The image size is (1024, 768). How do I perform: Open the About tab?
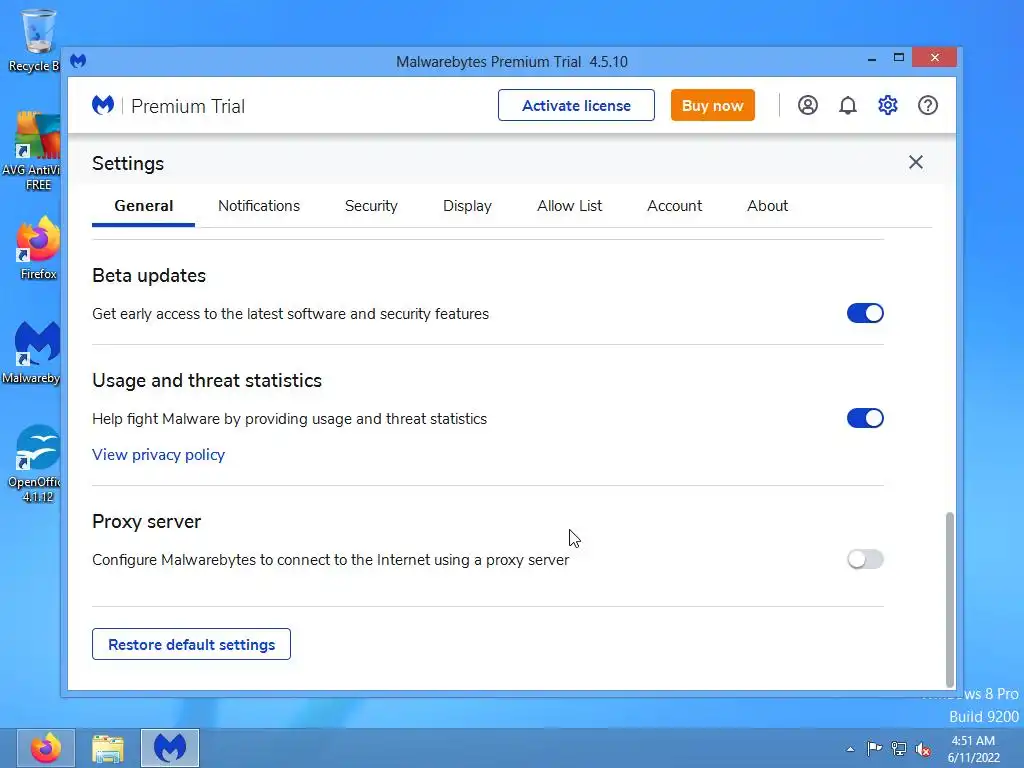point(767,206)
